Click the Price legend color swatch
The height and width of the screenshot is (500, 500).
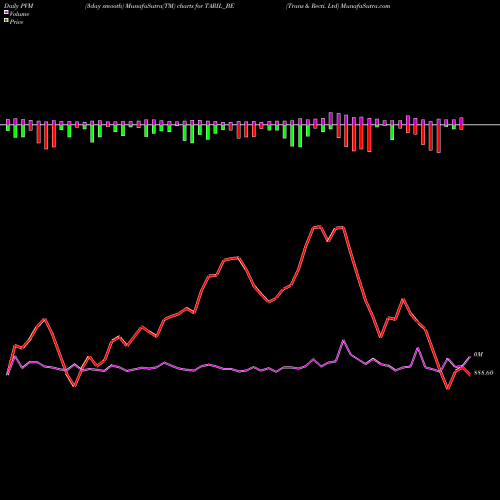[x=6, y=20]
